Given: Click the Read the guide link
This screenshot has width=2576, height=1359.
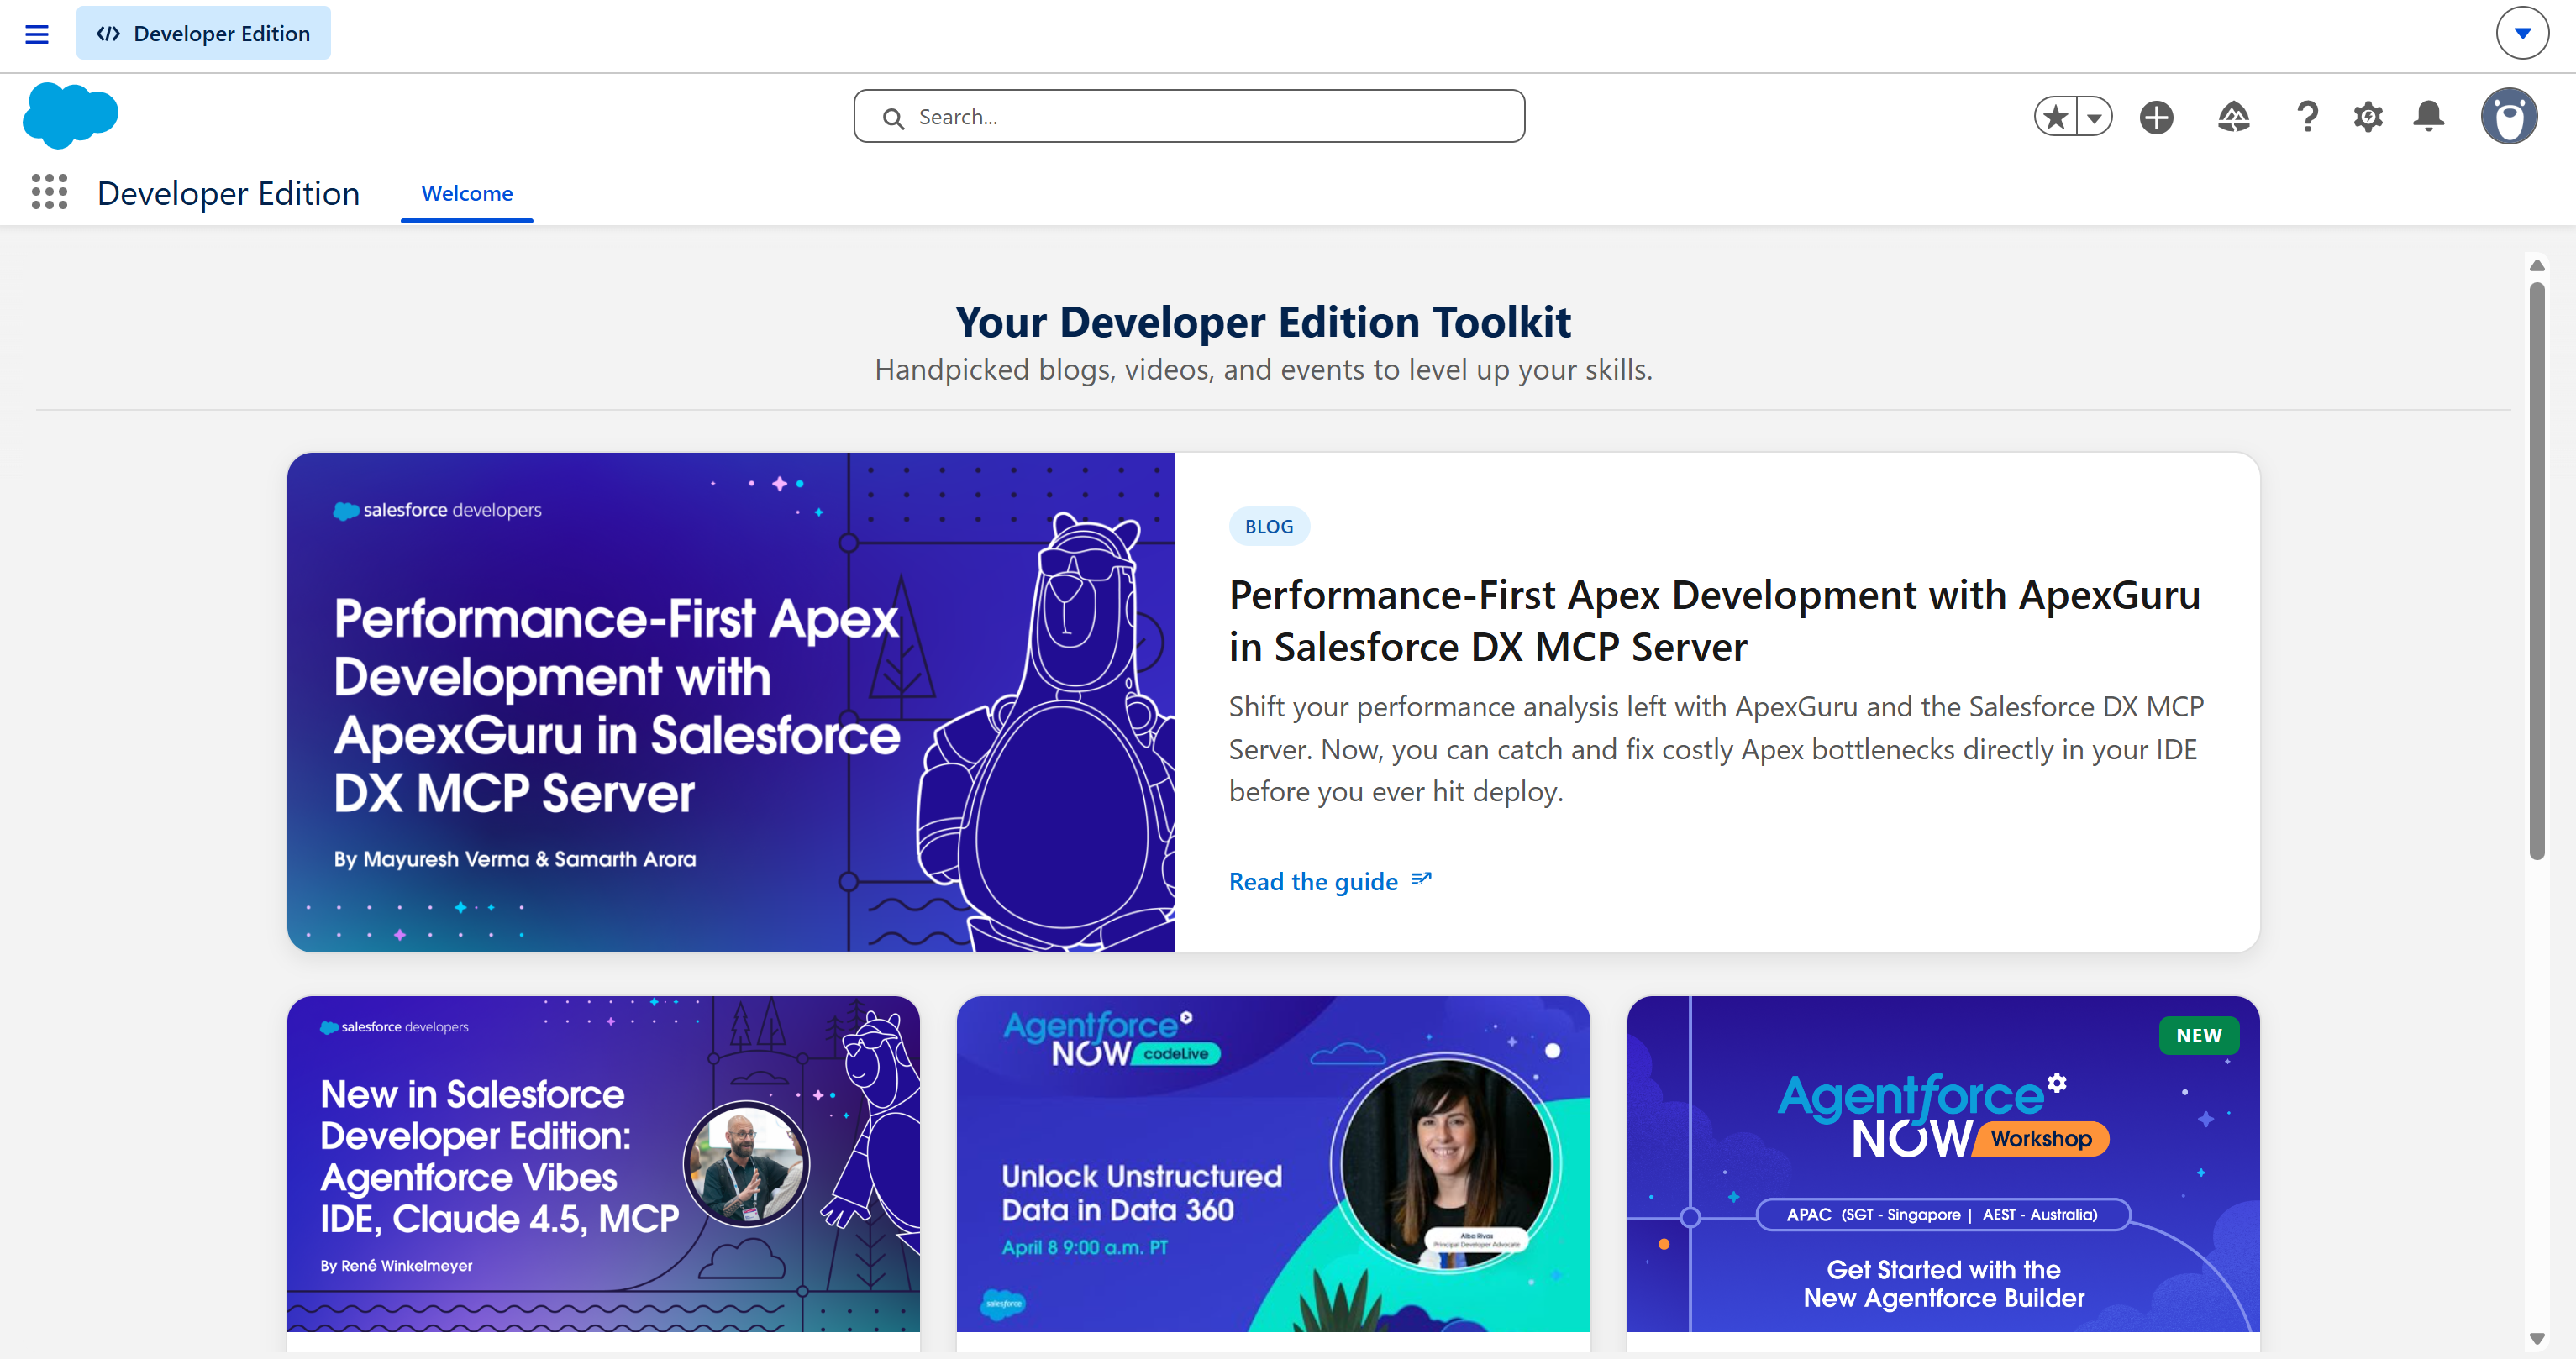Looking at the screenshot, I should [1313, 881].
